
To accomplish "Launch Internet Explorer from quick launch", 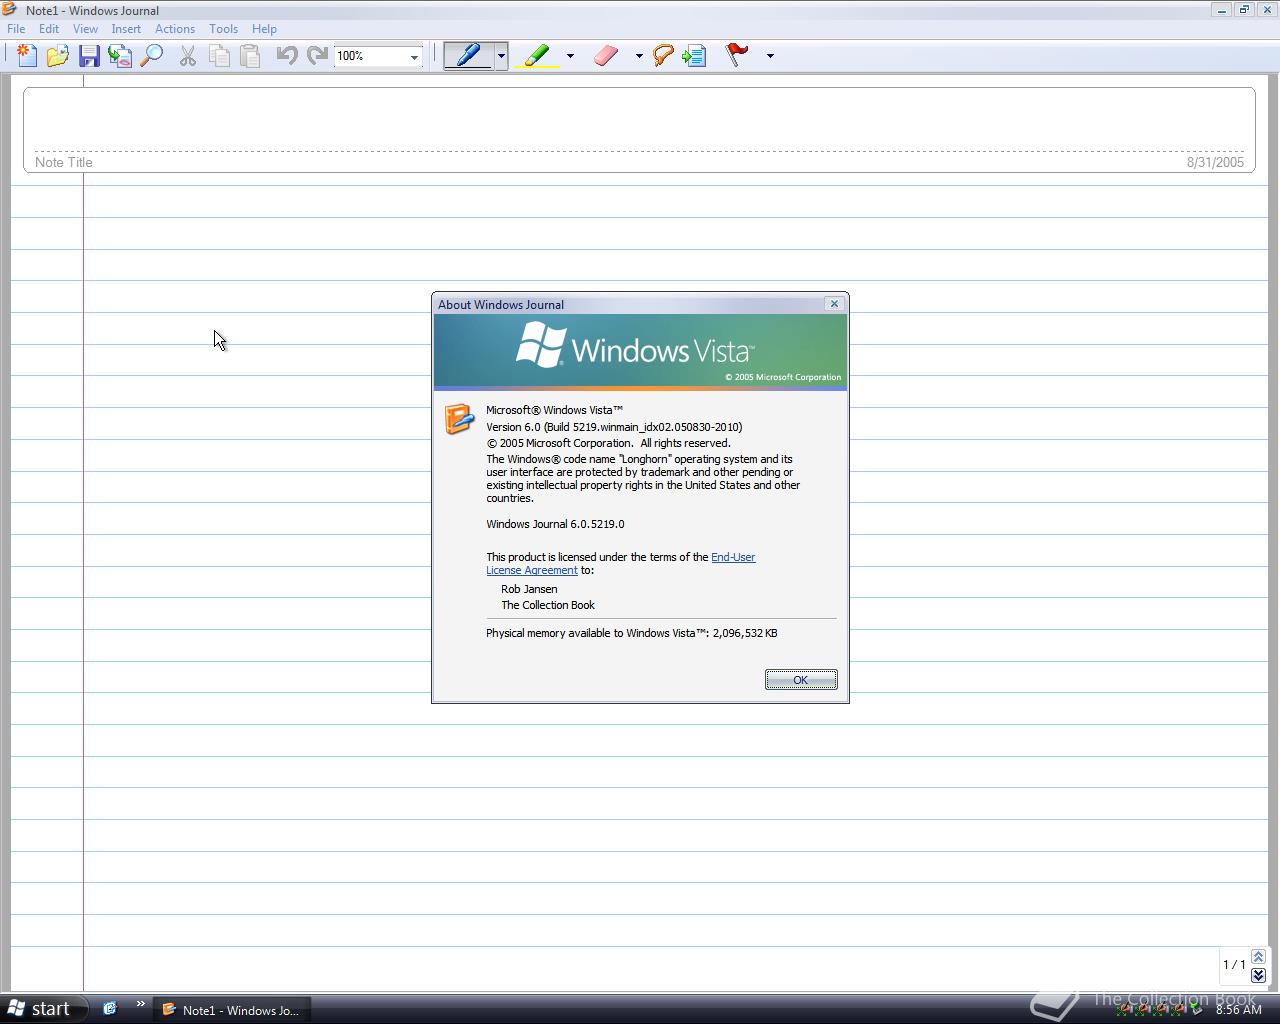I will pyautogui.click(x=110, y=1009).
